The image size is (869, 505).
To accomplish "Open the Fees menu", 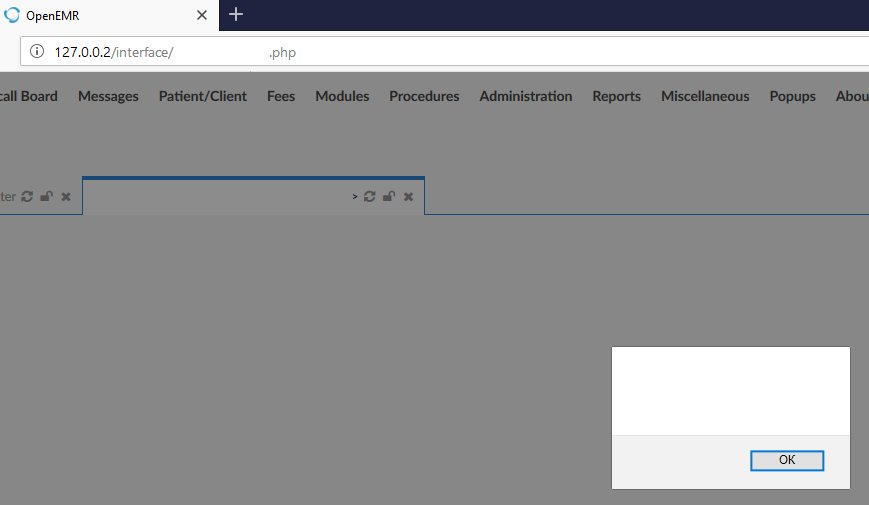I will [x=281, y=96].
